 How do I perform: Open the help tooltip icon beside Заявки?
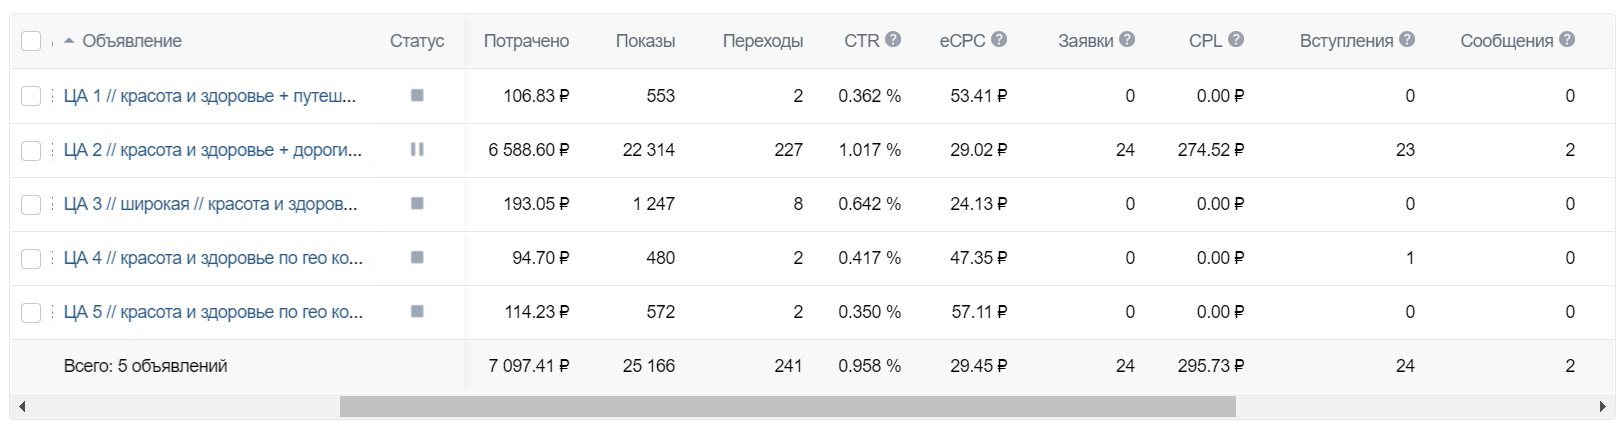1127,40
